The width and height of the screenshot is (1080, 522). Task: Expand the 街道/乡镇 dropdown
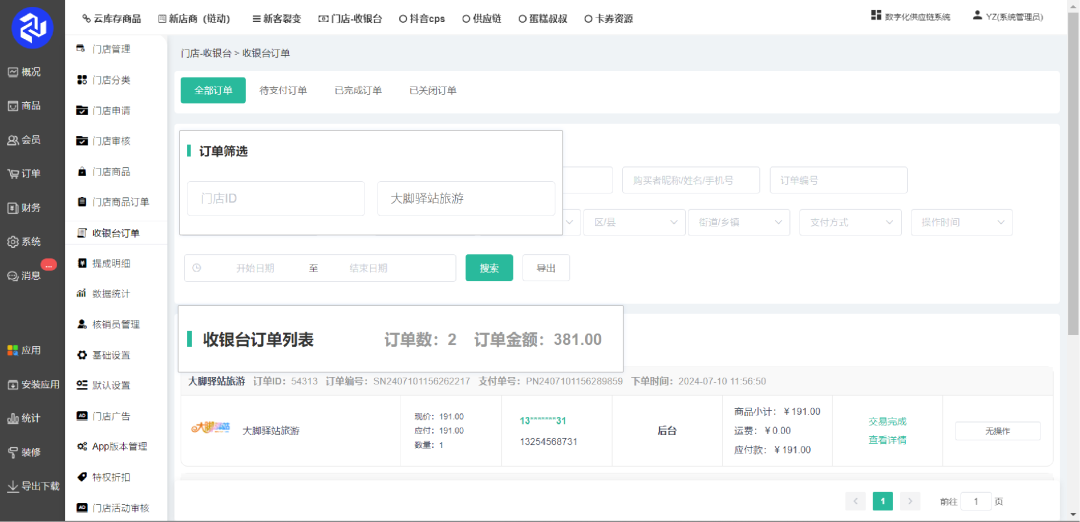(x=738, y=222)
